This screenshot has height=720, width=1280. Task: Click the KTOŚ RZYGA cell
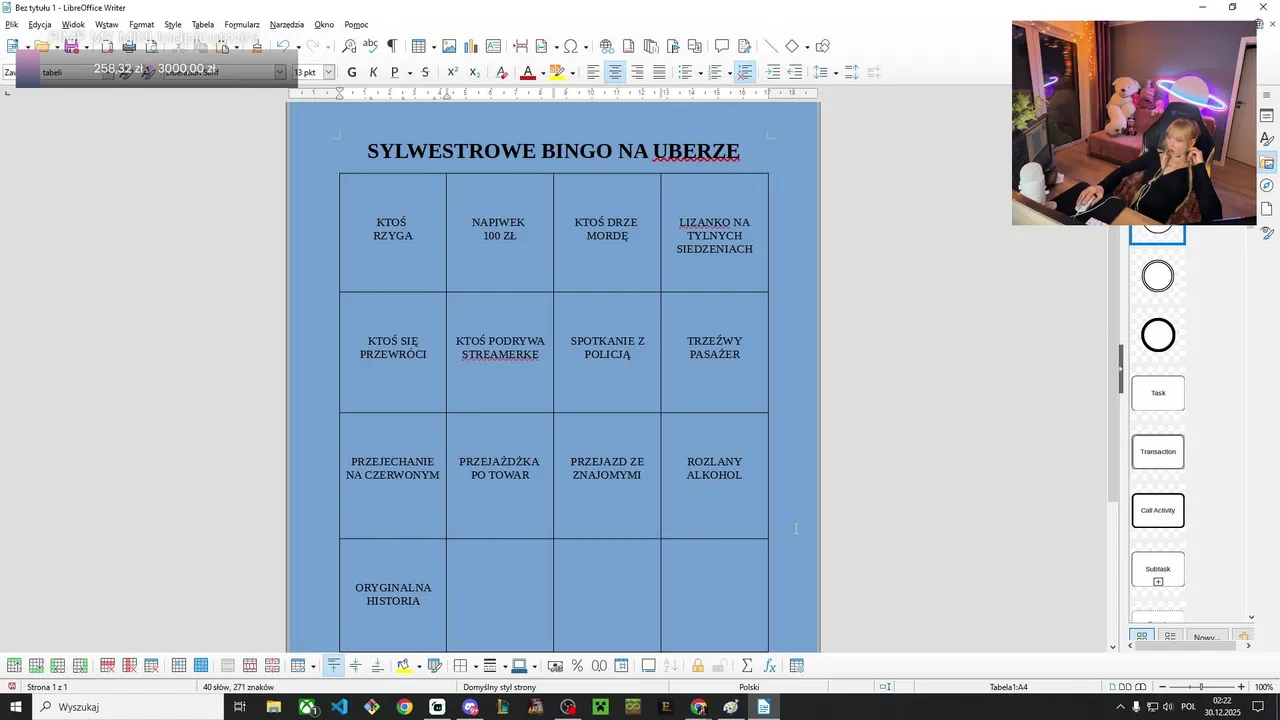[x=393, y=232]
